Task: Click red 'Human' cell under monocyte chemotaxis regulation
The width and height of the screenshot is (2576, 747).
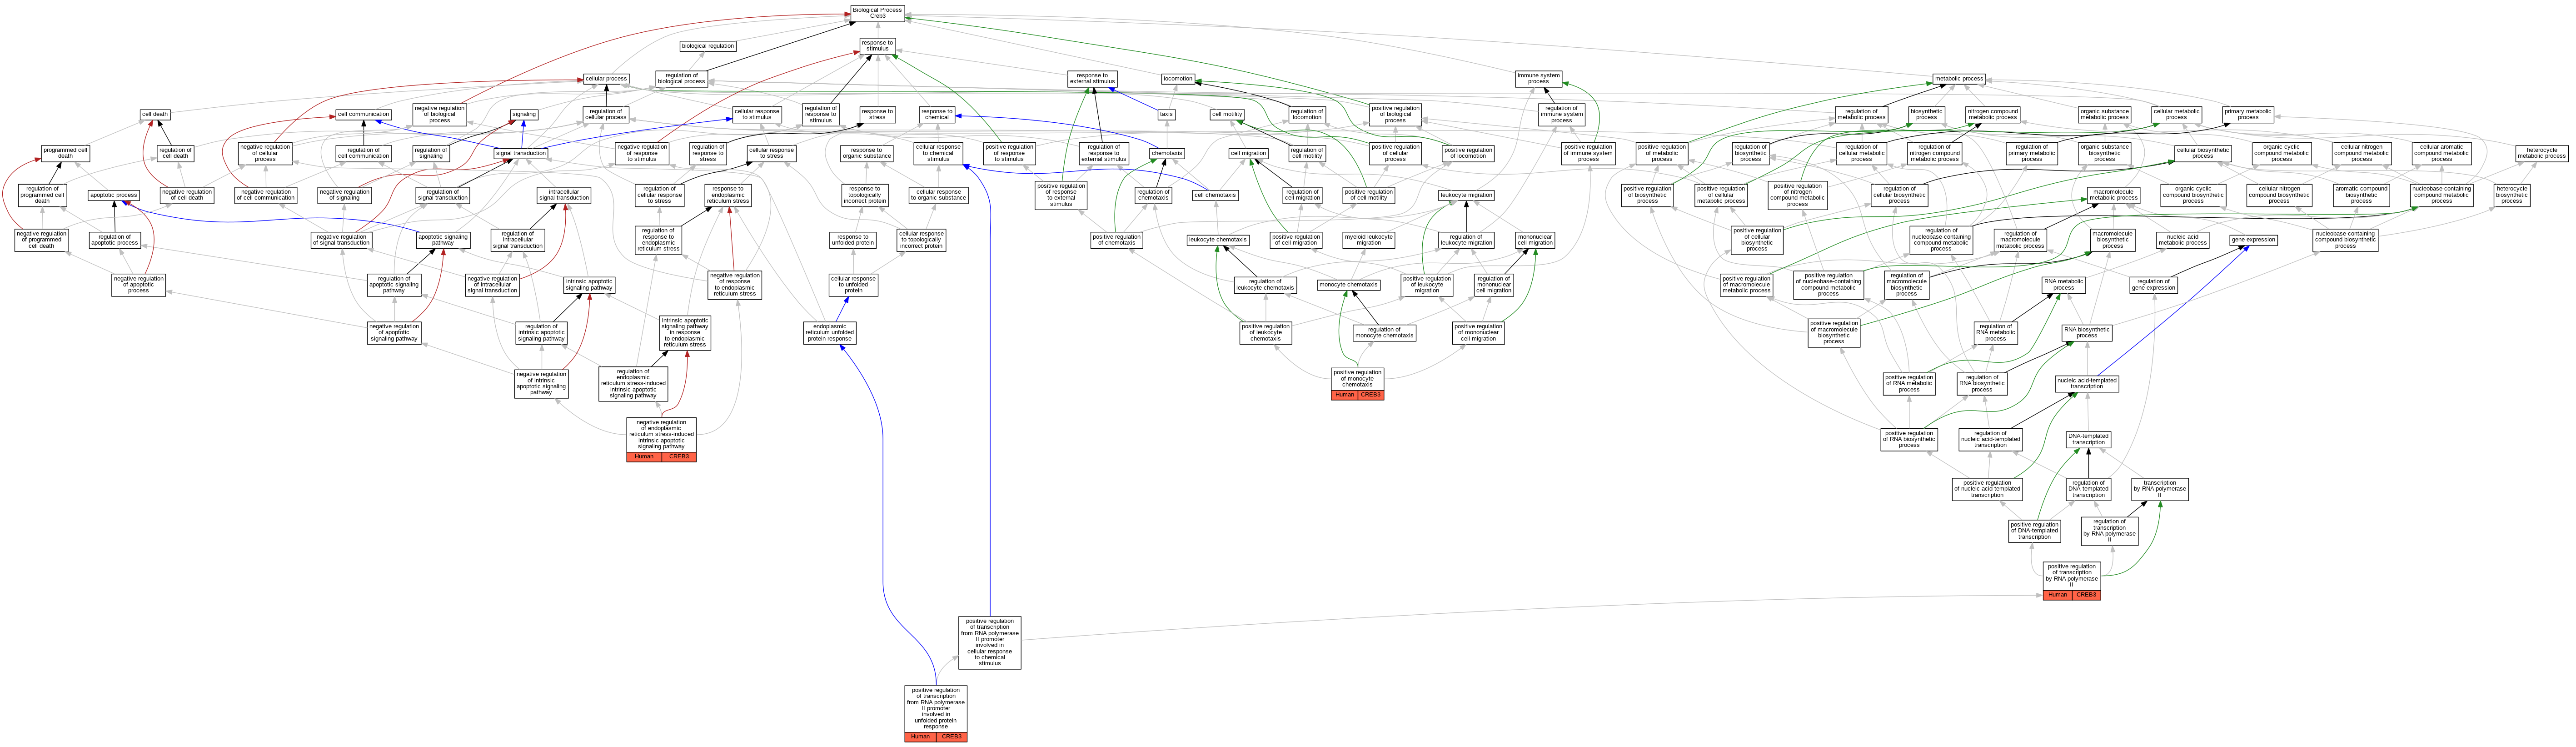Action: coord(1344,395)
